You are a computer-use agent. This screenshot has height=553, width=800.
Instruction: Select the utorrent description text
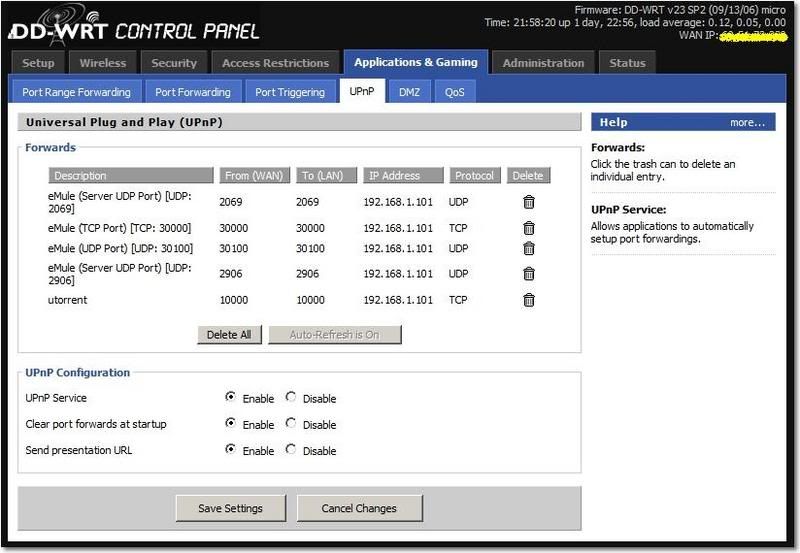(x=67, y=300)
